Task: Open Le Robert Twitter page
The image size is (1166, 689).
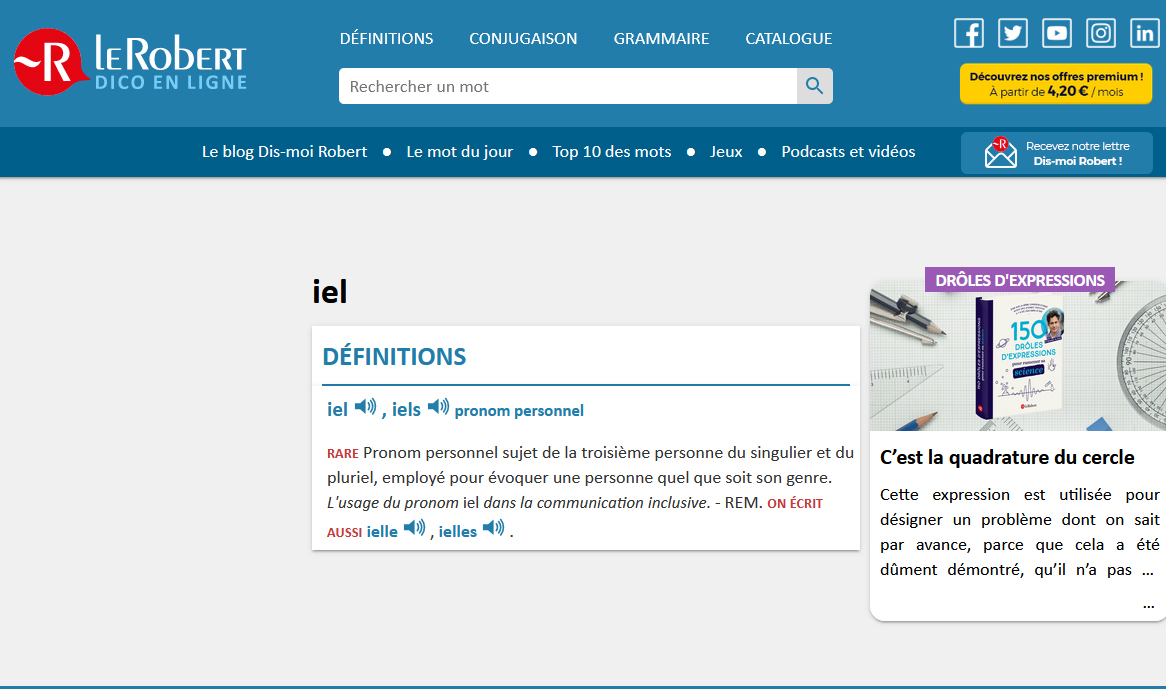Action: coord(1013,33)
